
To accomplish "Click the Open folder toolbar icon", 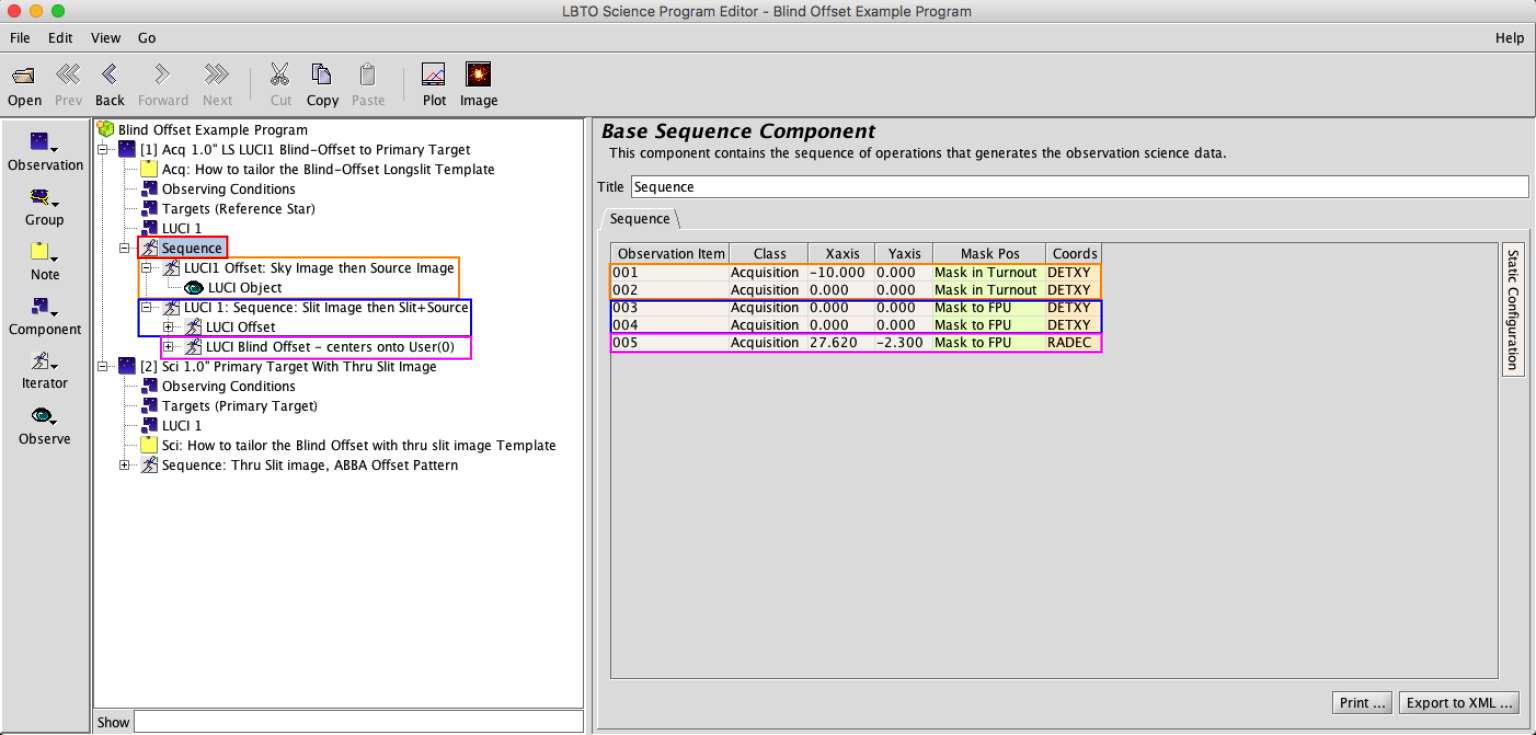I will click(24, 75).
